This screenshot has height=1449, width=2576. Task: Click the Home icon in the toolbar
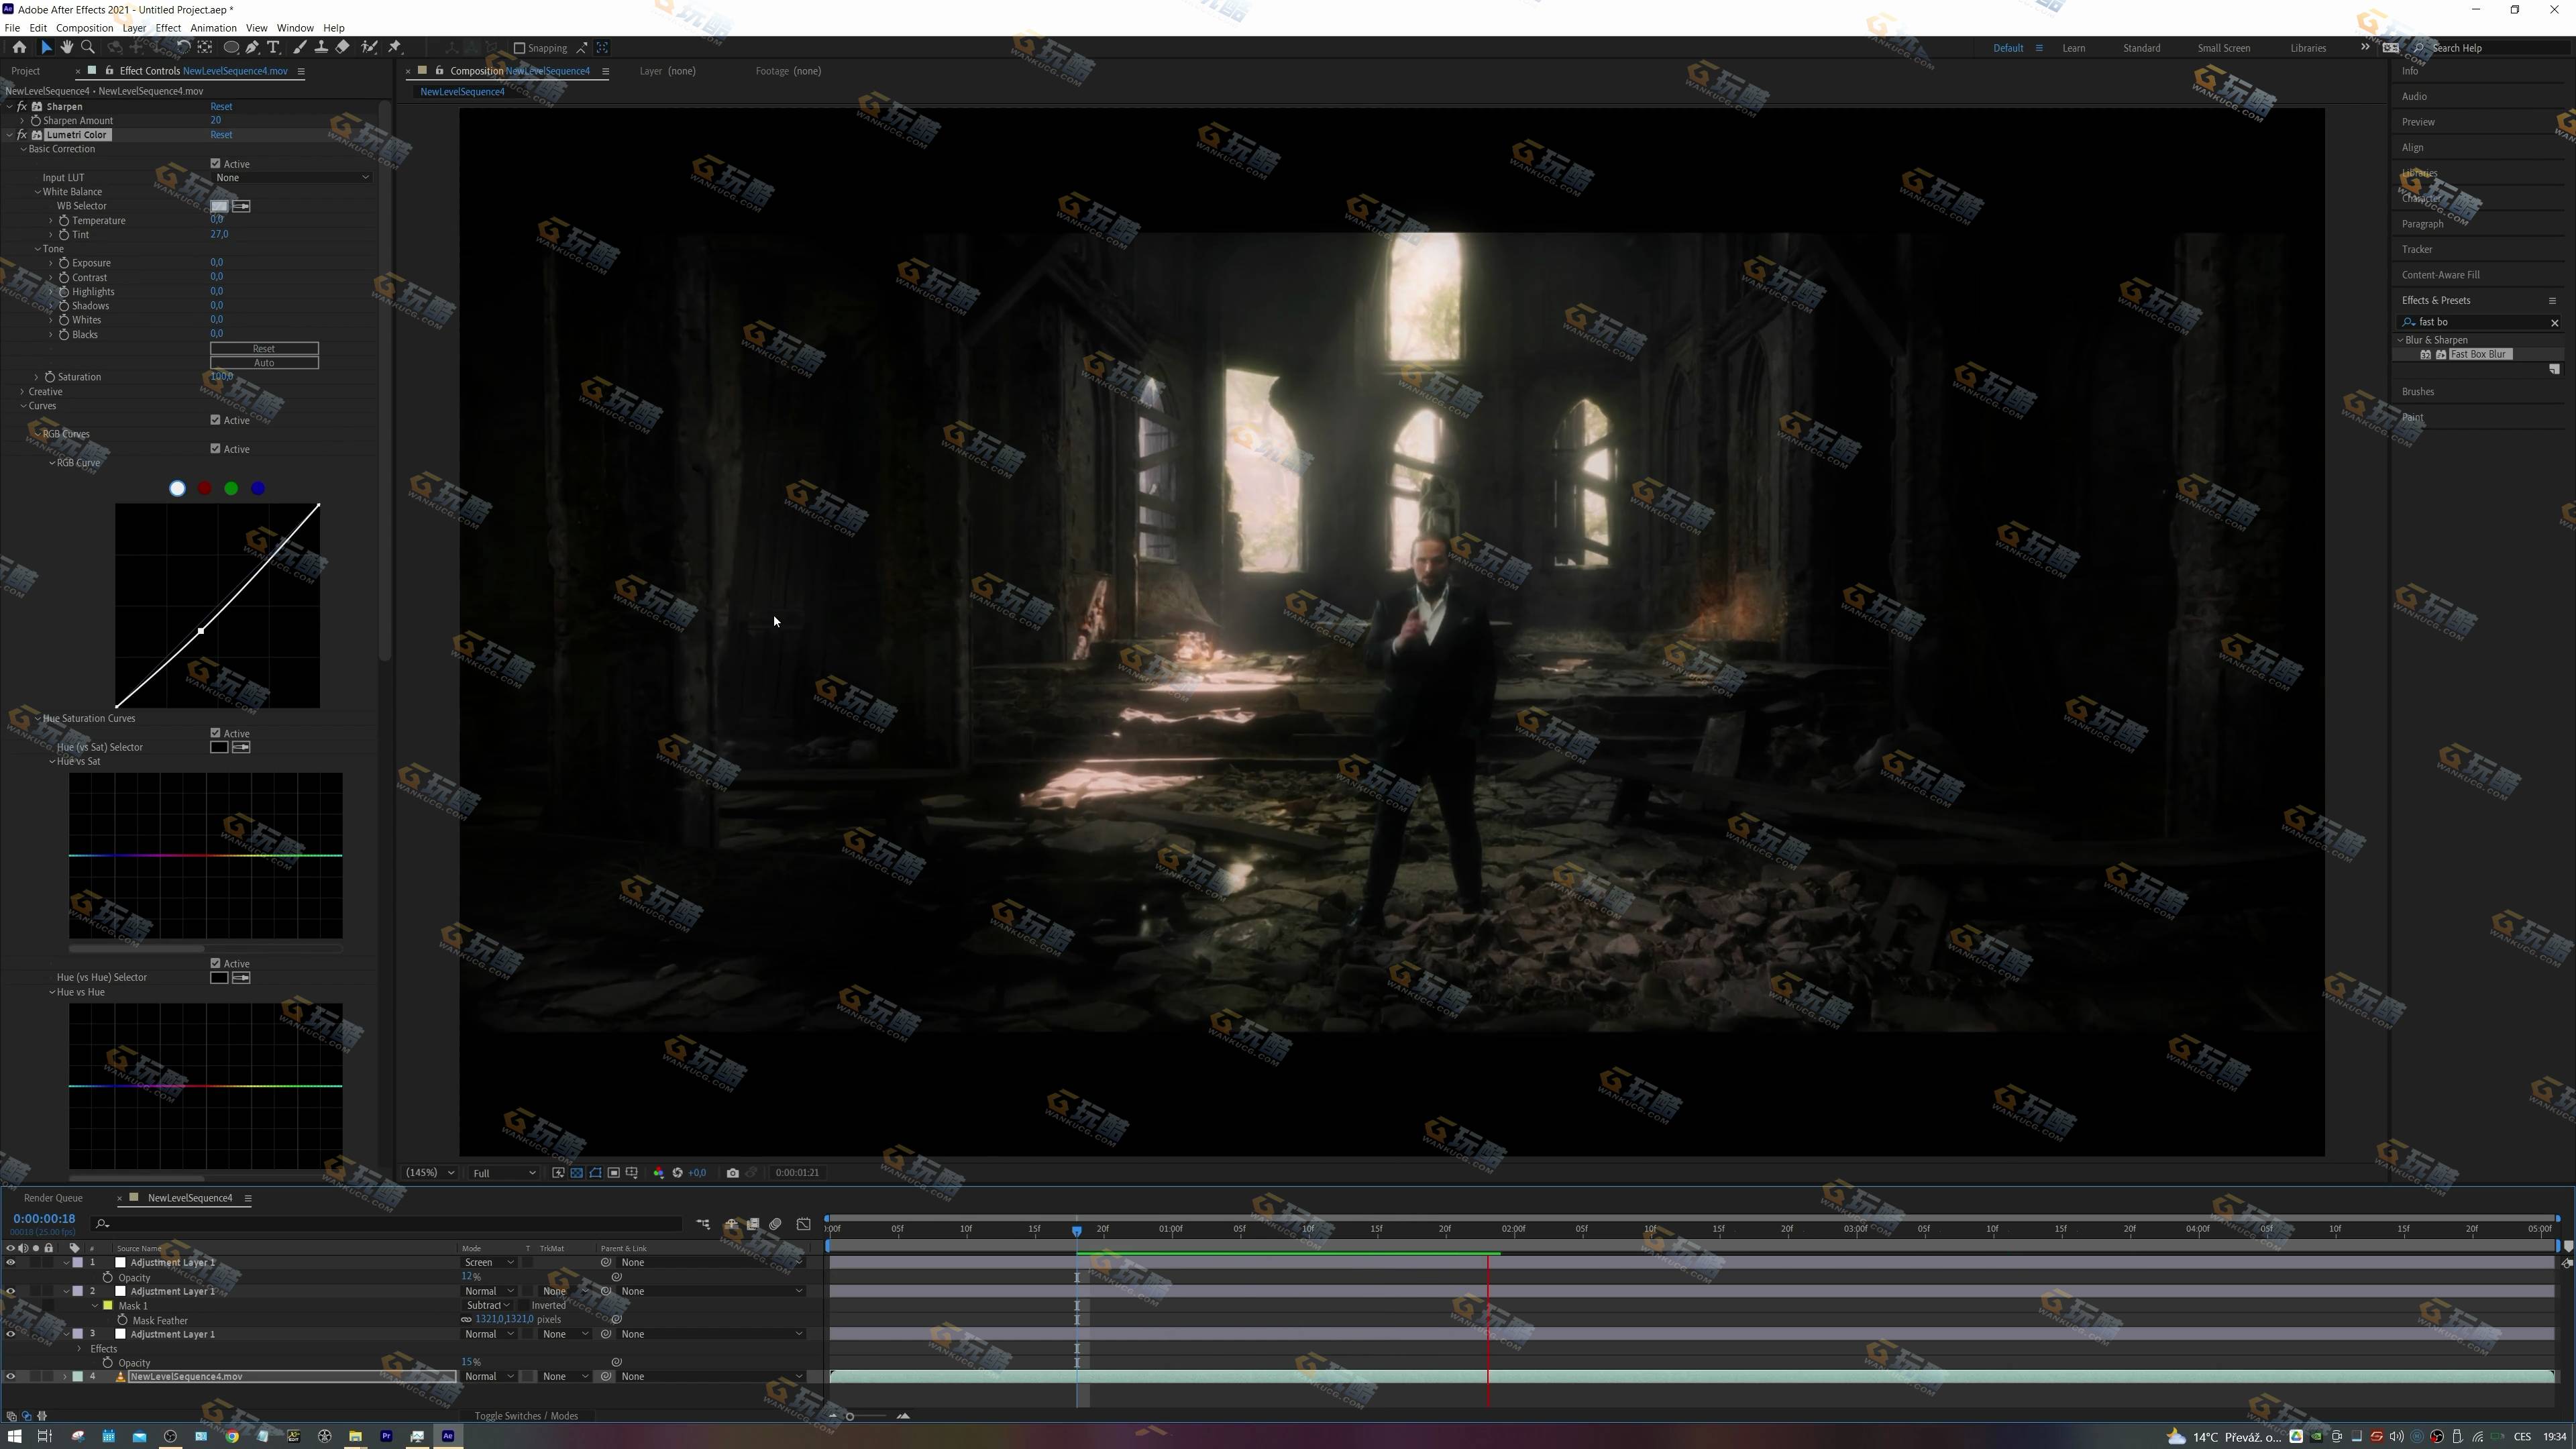click(19, 47)
